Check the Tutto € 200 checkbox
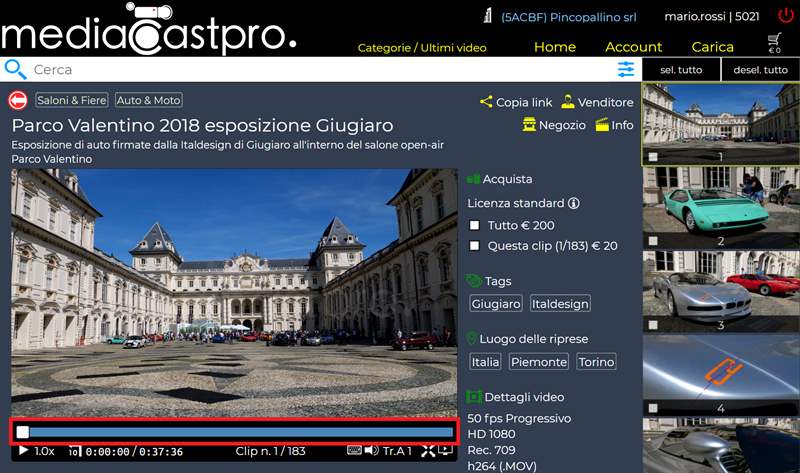 tap(474, 225)
